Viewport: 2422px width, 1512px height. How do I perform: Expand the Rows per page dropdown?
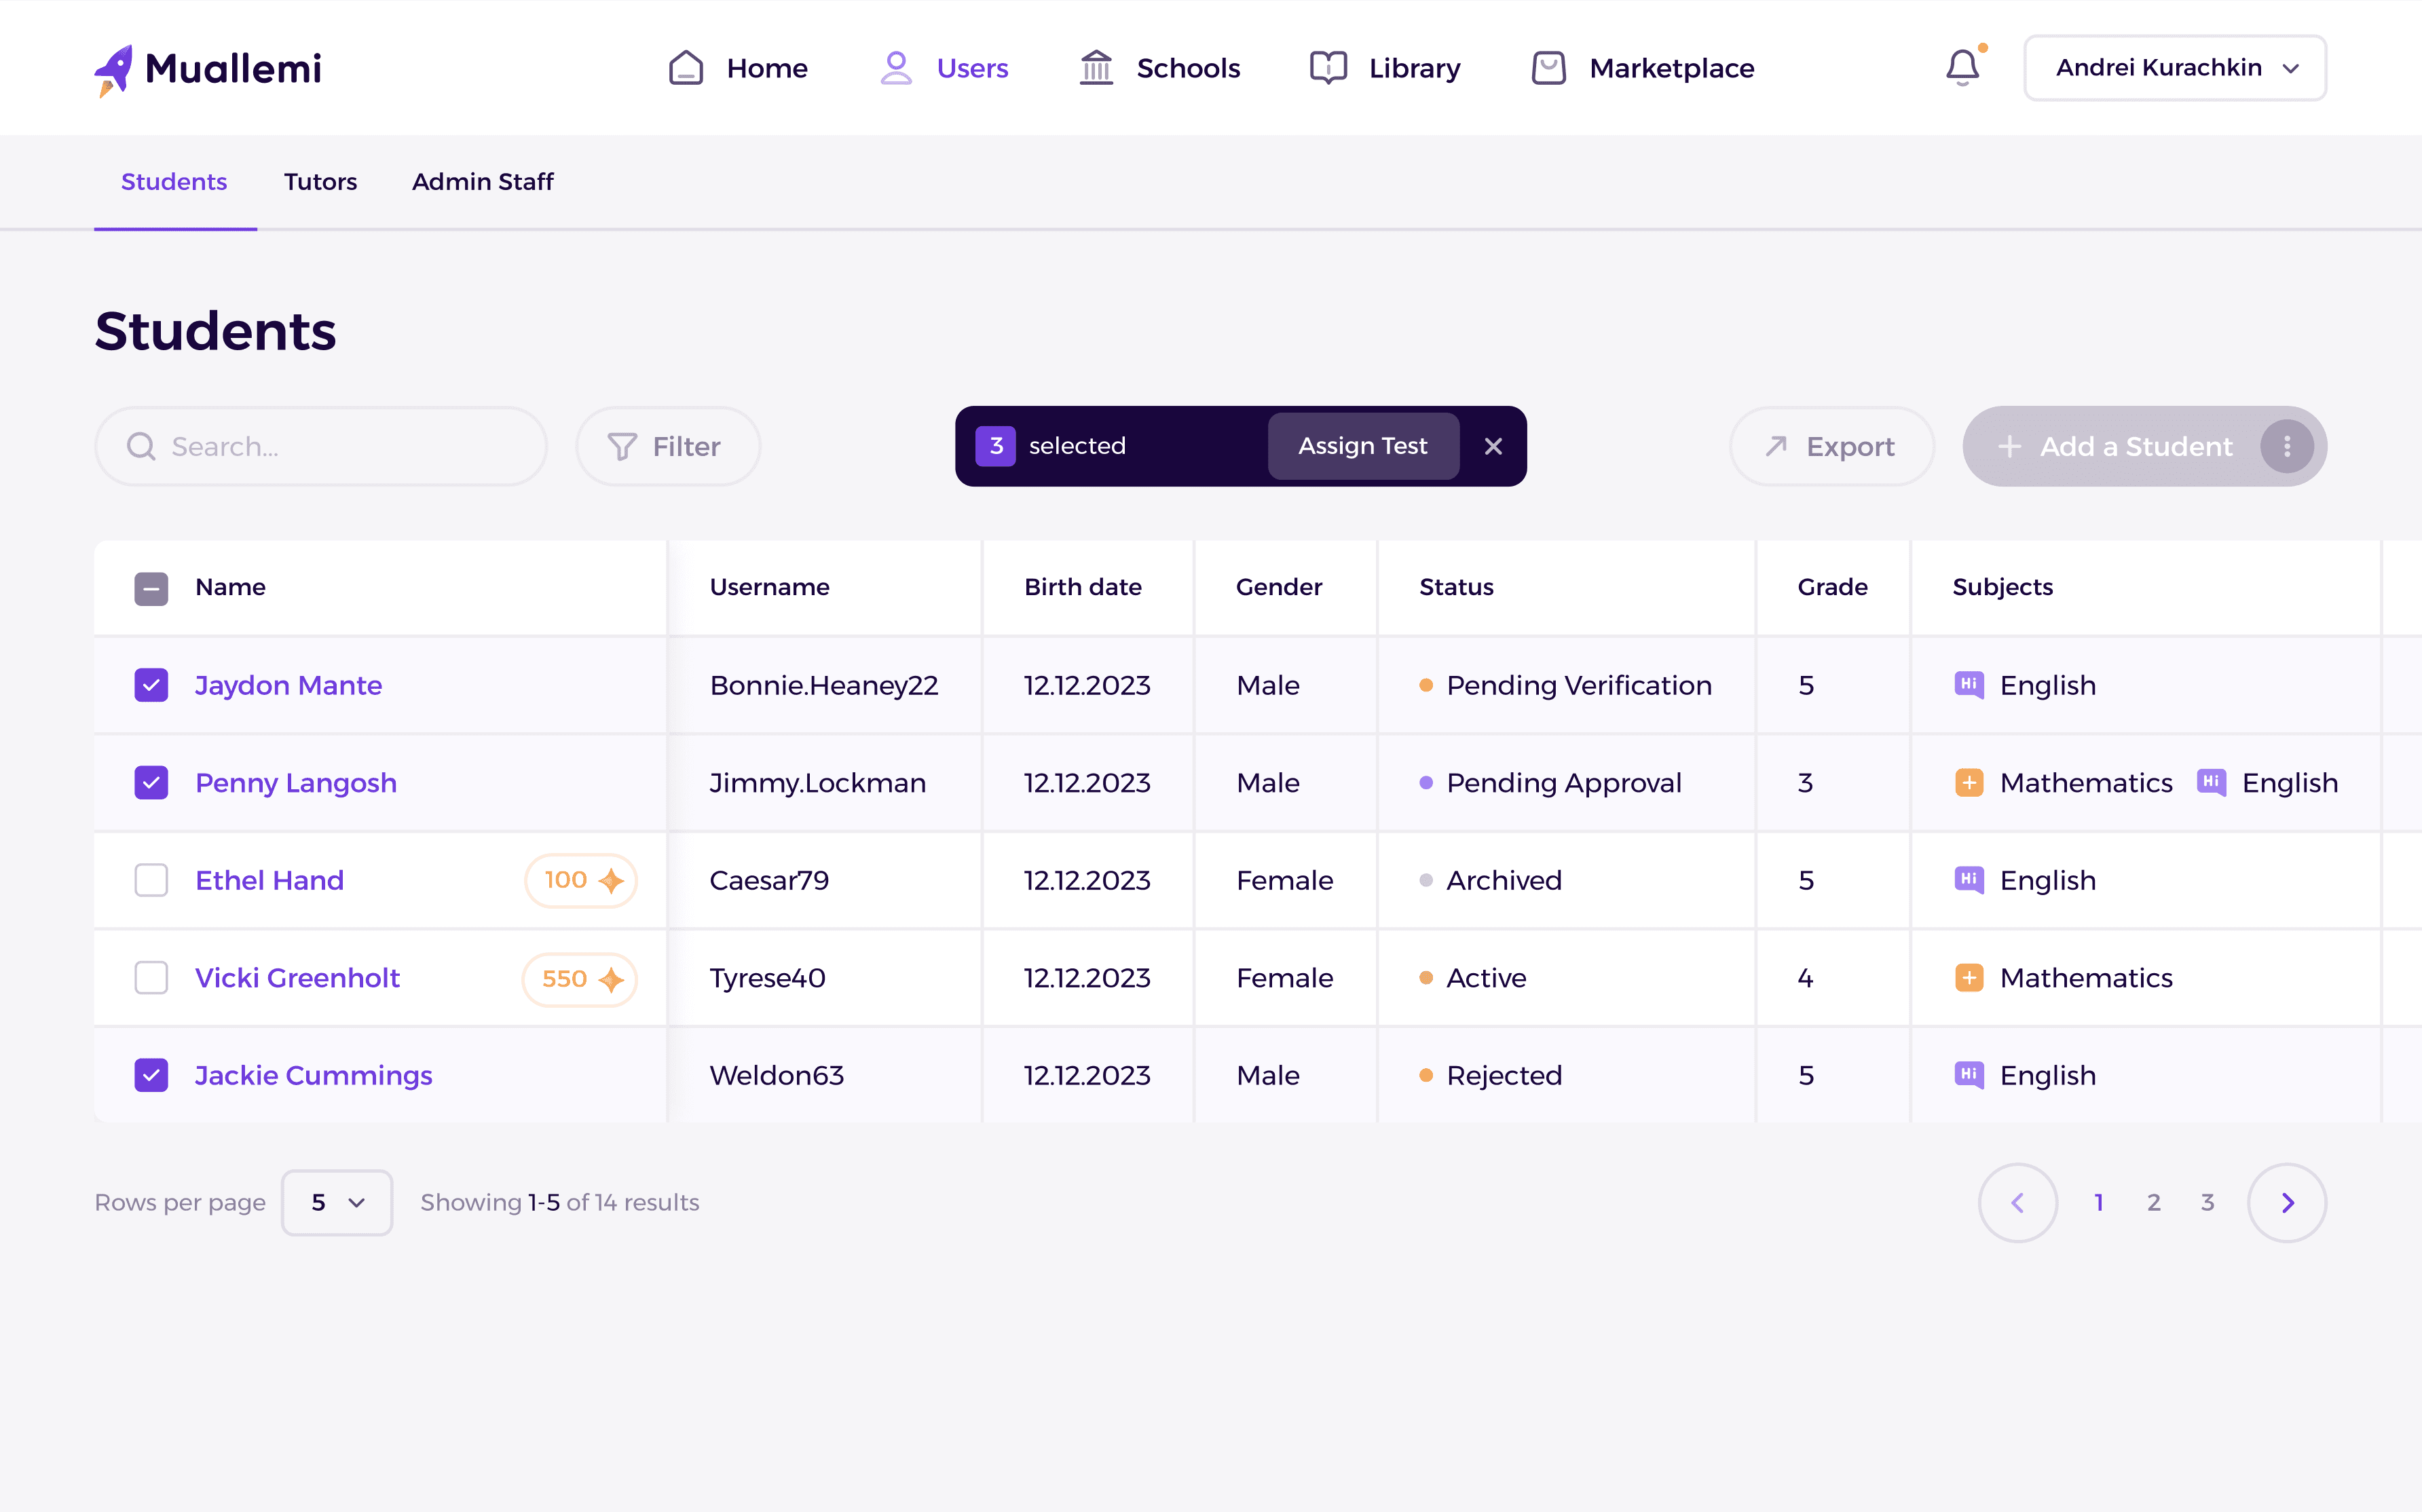tap(337, 1202)
